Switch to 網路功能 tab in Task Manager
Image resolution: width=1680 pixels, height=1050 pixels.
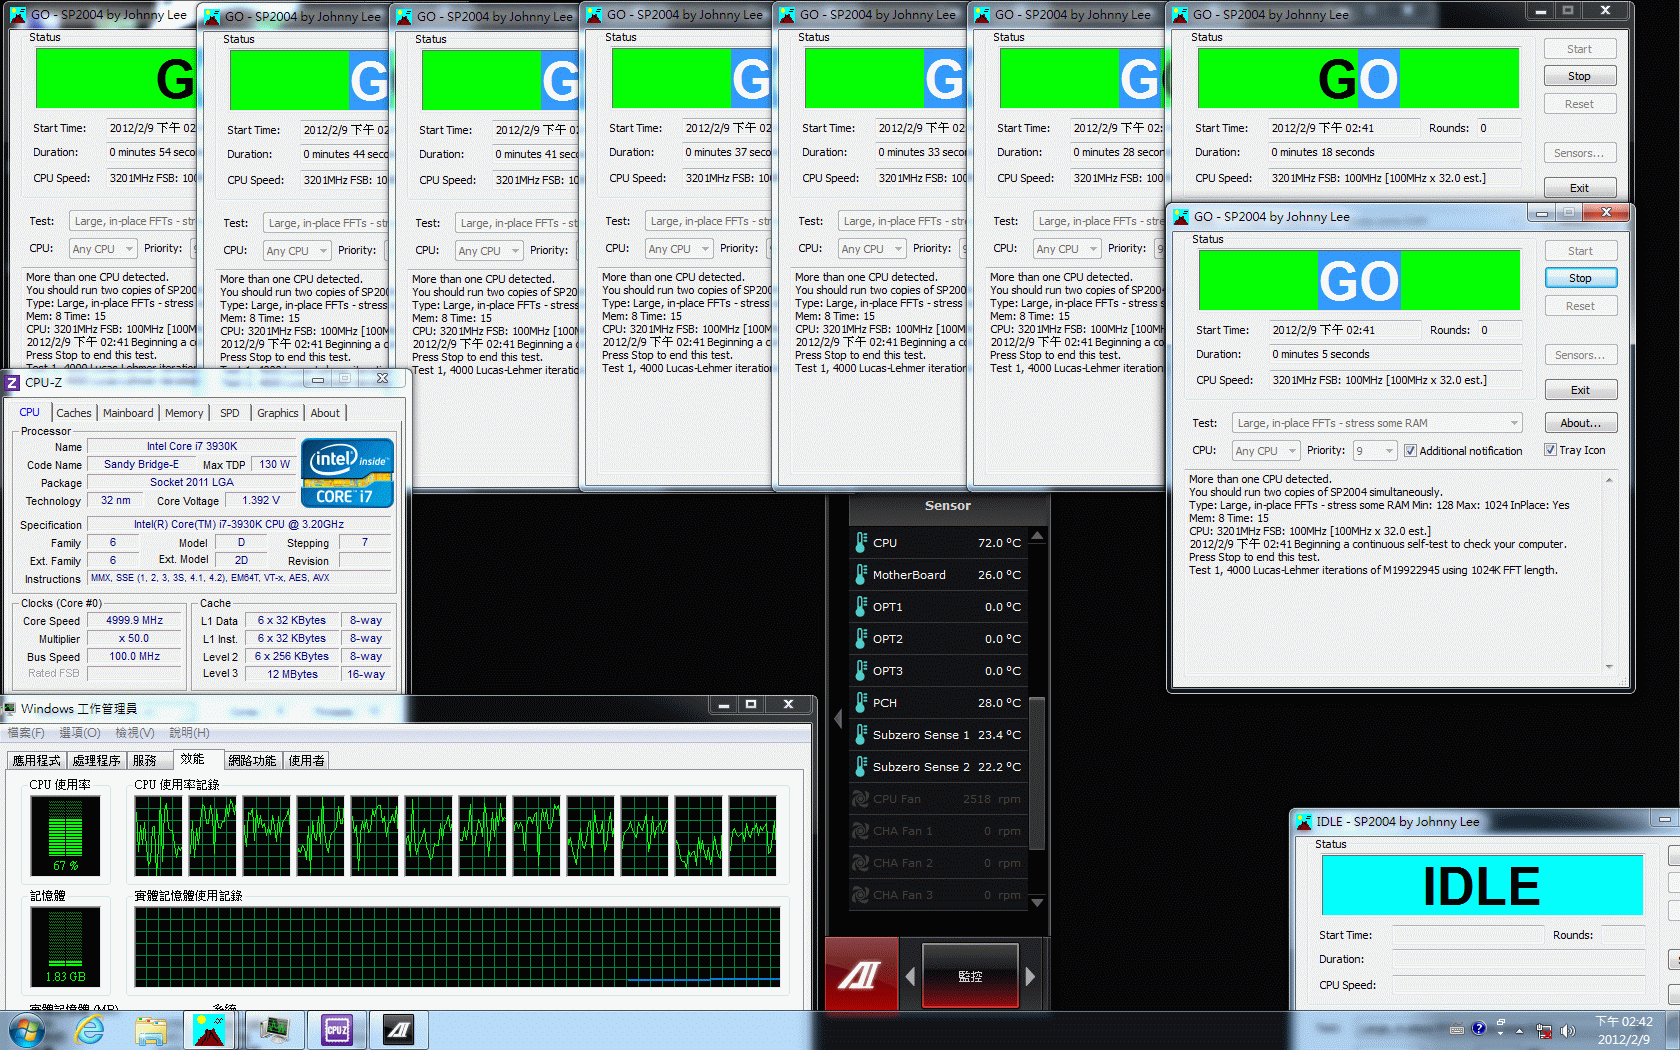point(252,761)
